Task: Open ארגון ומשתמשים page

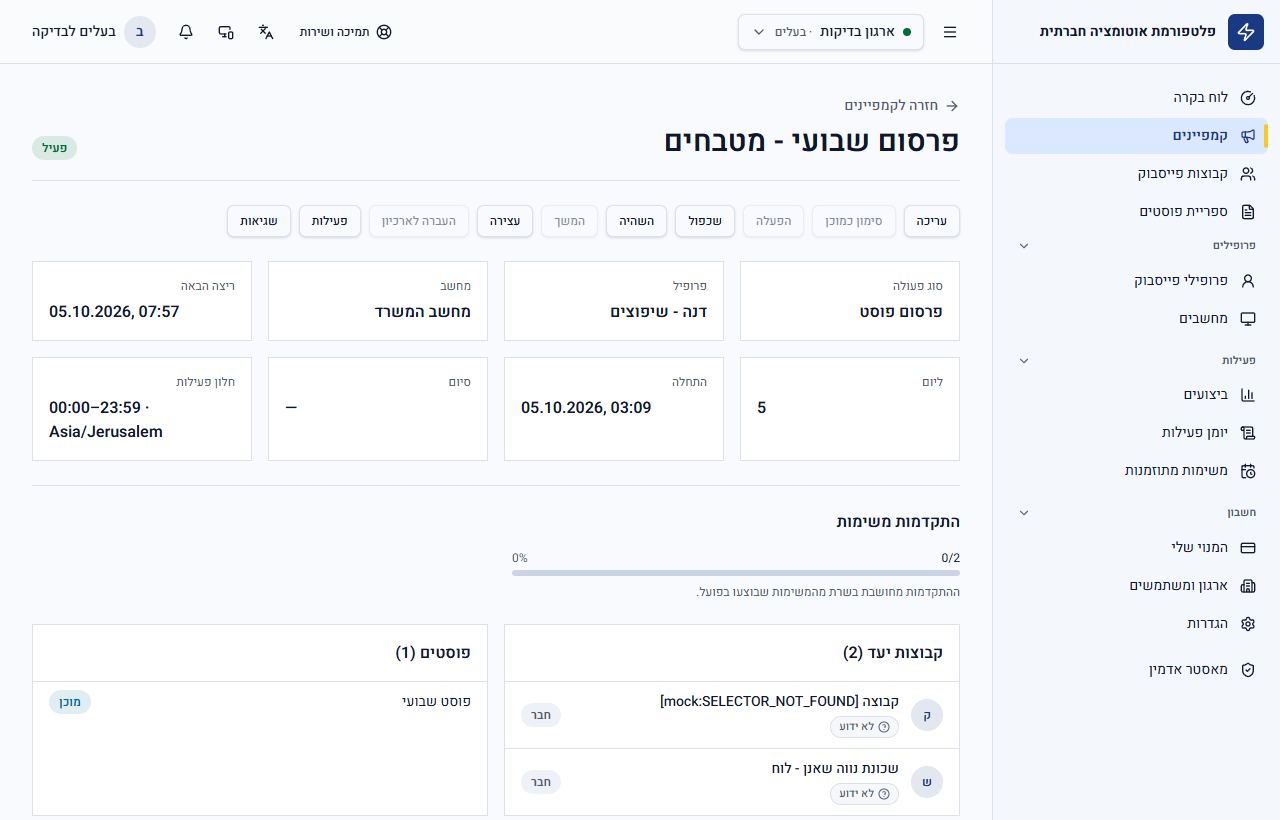Action: click(x=1136, y=586)
